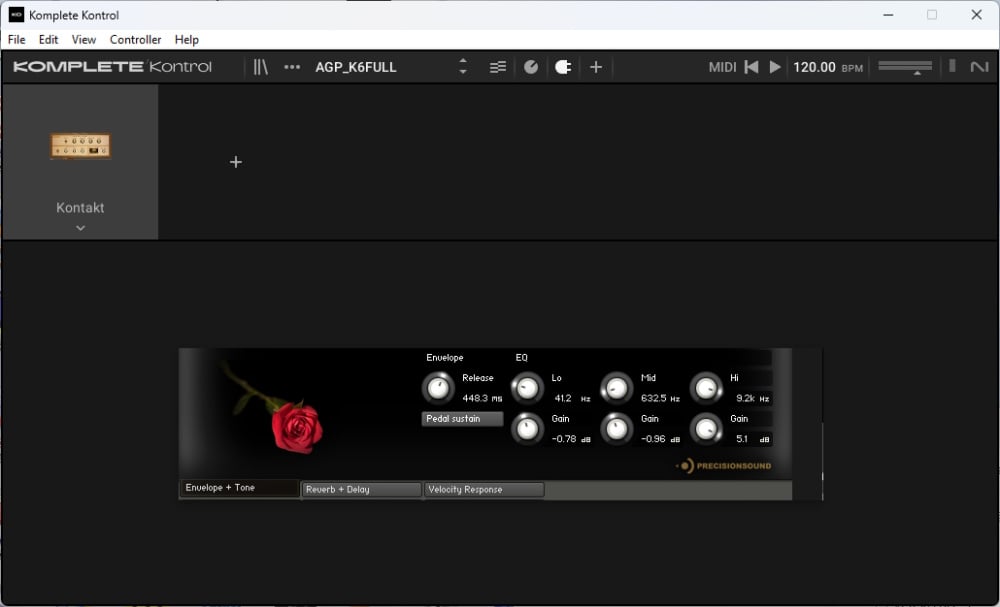Click preset down arrow stepper

pos(463,72)
